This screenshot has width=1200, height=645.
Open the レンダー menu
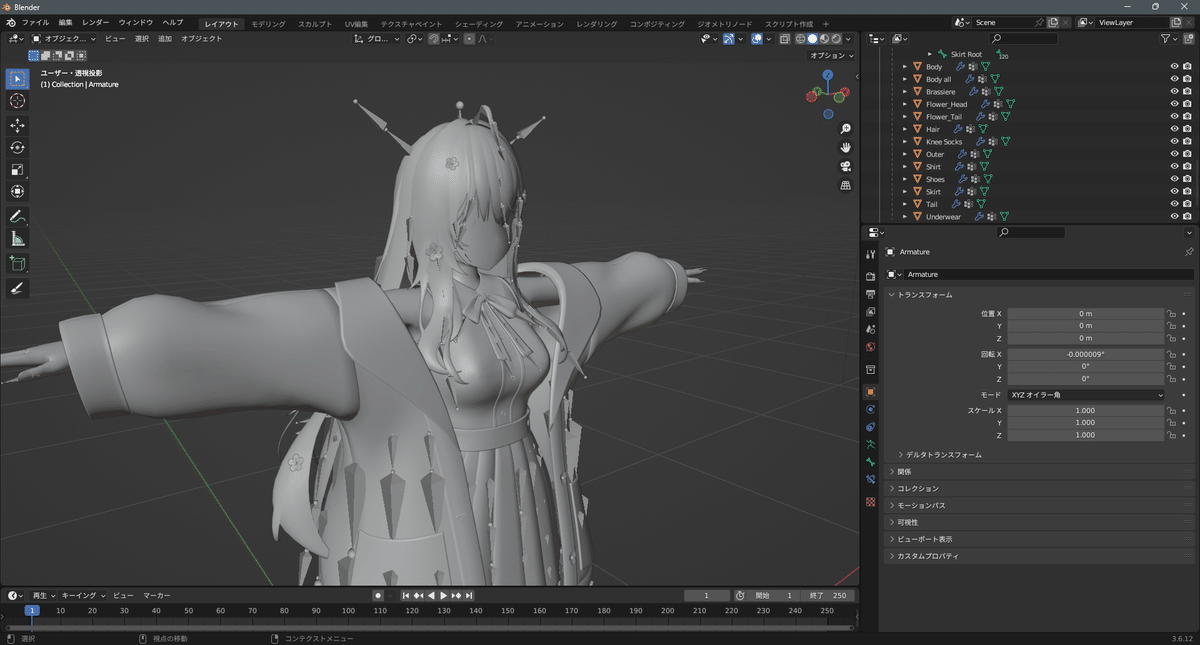95,22
